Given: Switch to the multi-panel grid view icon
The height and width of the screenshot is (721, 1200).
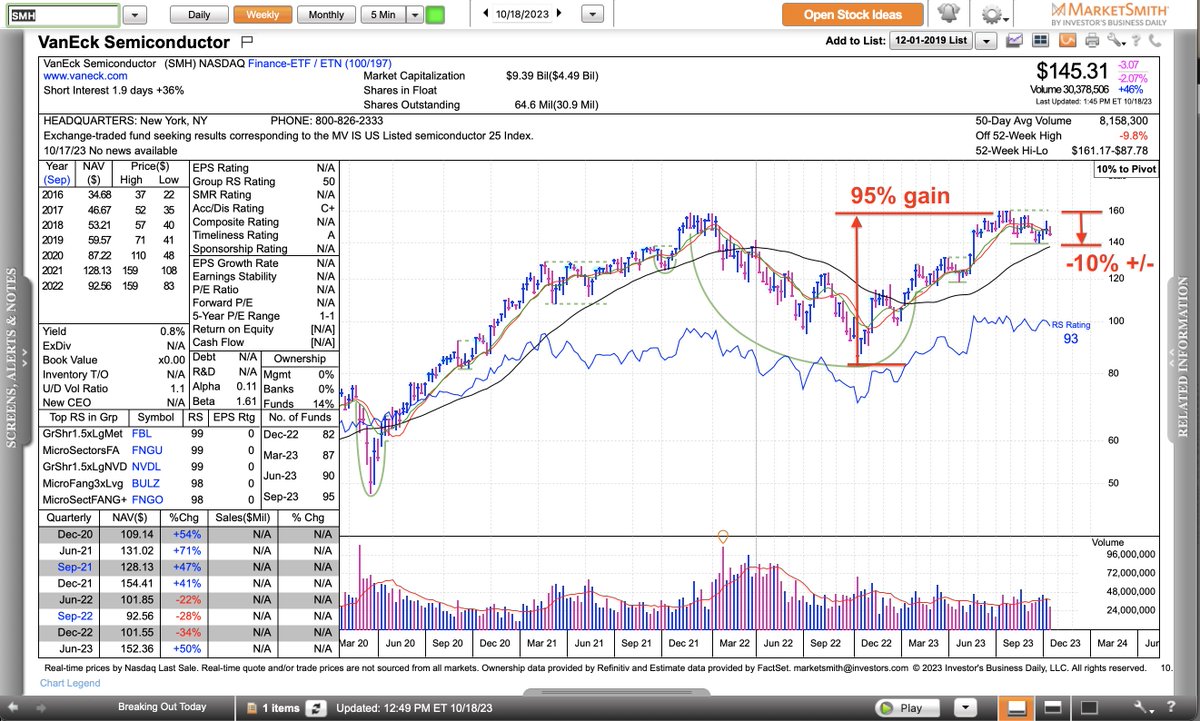Looking at the screenshot, I should [1041, 41].
